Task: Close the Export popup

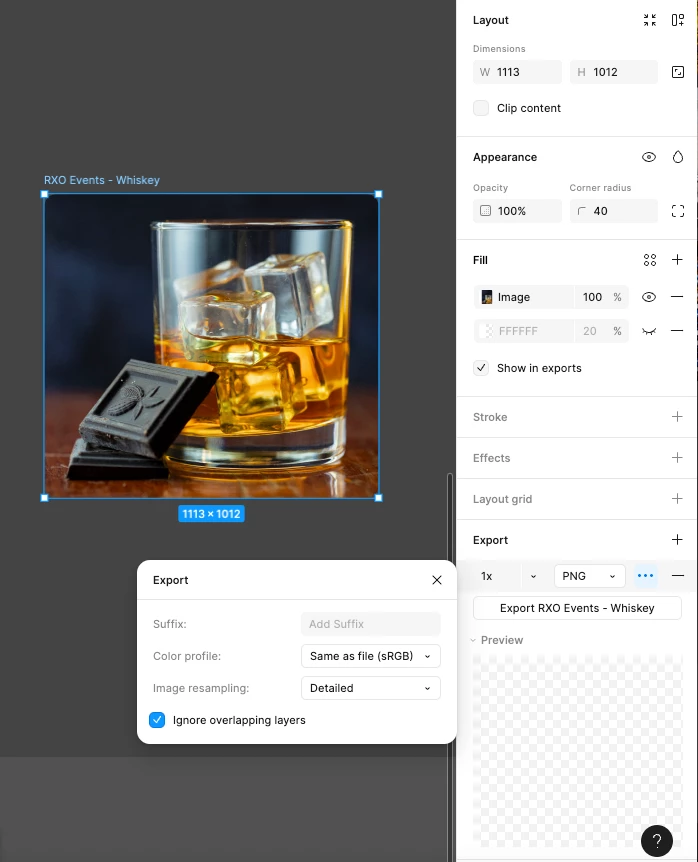Action: point(437,580)
